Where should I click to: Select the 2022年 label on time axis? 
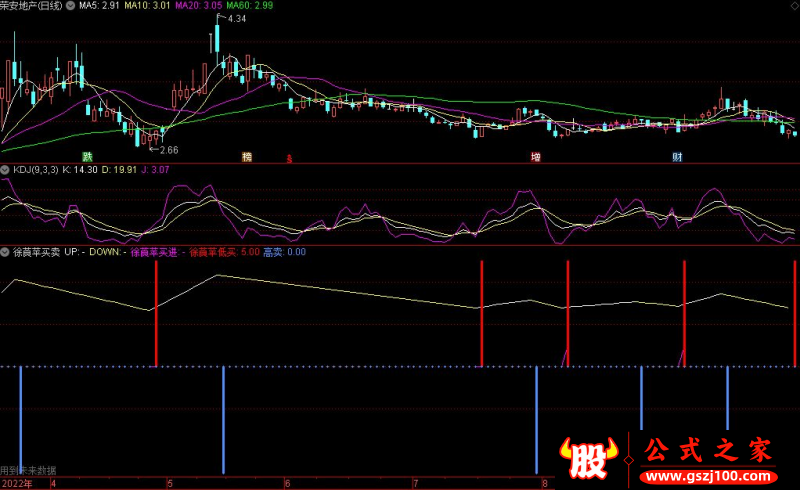(17, 483)
